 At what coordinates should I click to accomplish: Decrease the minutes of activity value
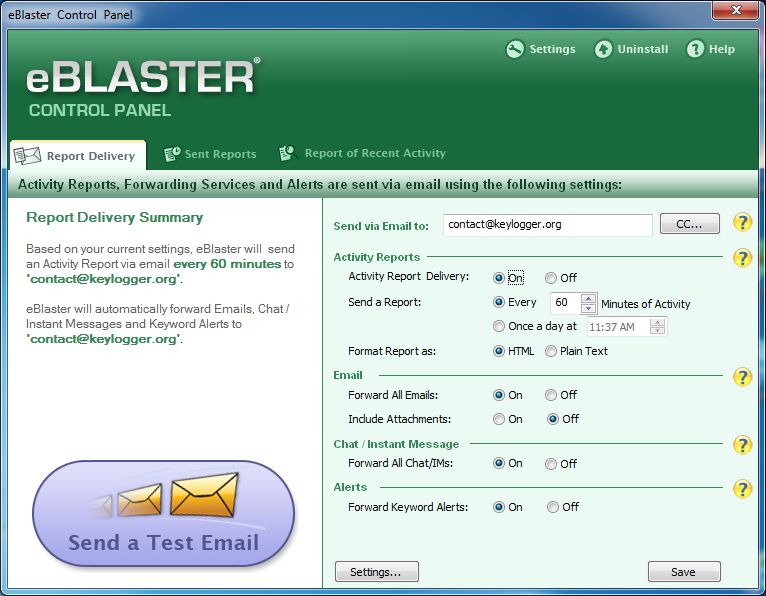(x=589, y=308)
